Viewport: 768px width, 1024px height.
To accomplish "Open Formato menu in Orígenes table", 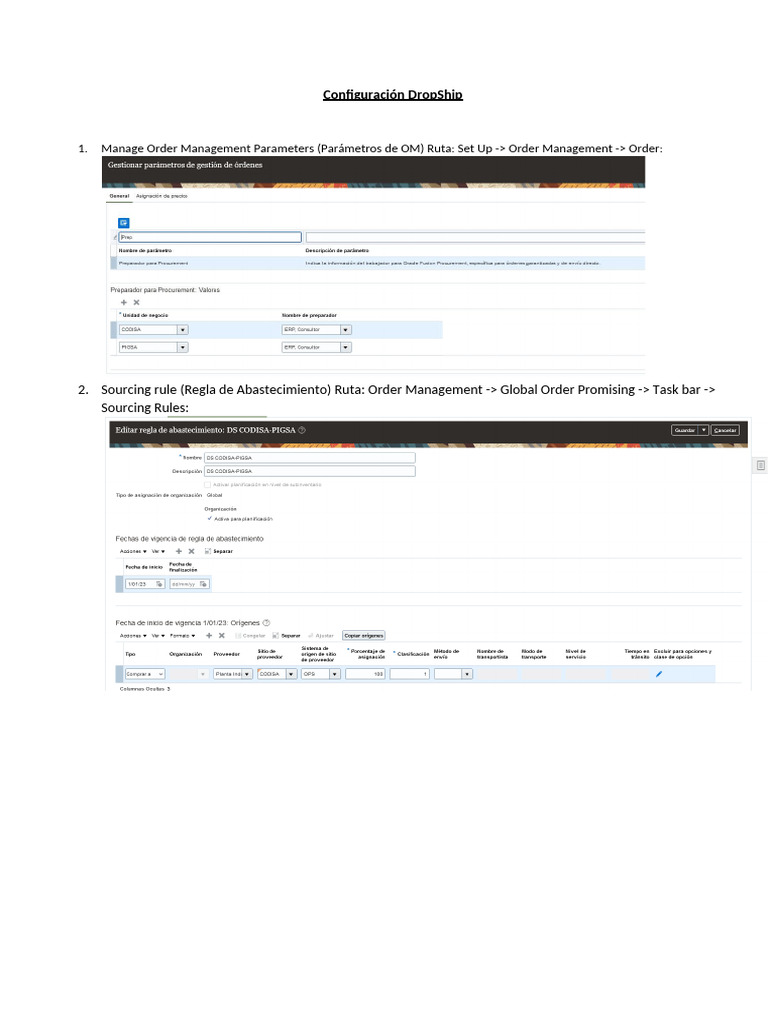I will coord(183,635).
